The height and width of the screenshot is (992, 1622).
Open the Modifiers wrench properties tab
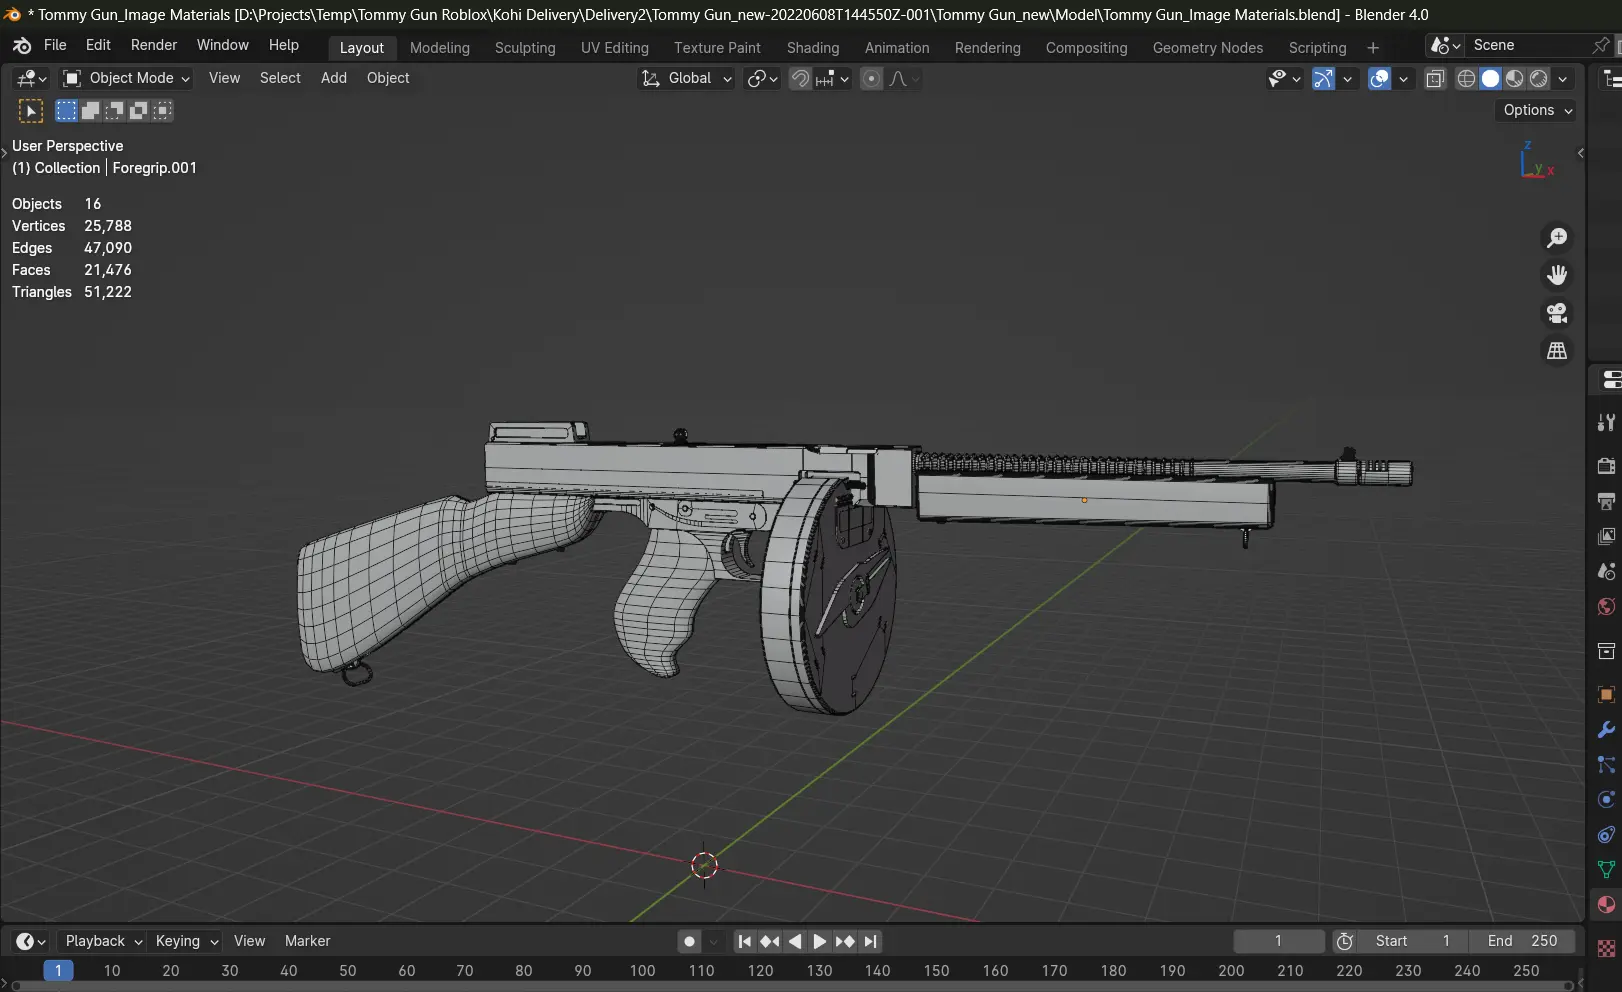point(1606,730)
